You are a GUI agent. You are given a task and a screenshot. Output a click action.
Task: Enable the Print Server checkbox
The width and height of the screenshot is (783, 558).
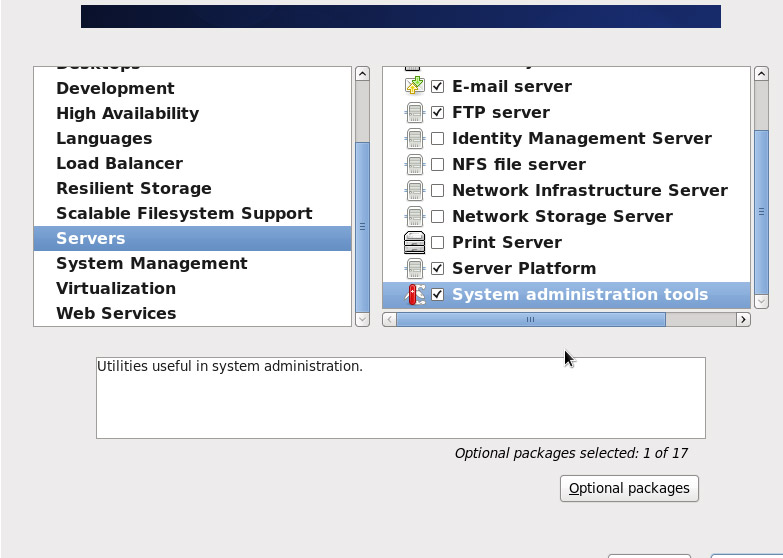(437, 242)
